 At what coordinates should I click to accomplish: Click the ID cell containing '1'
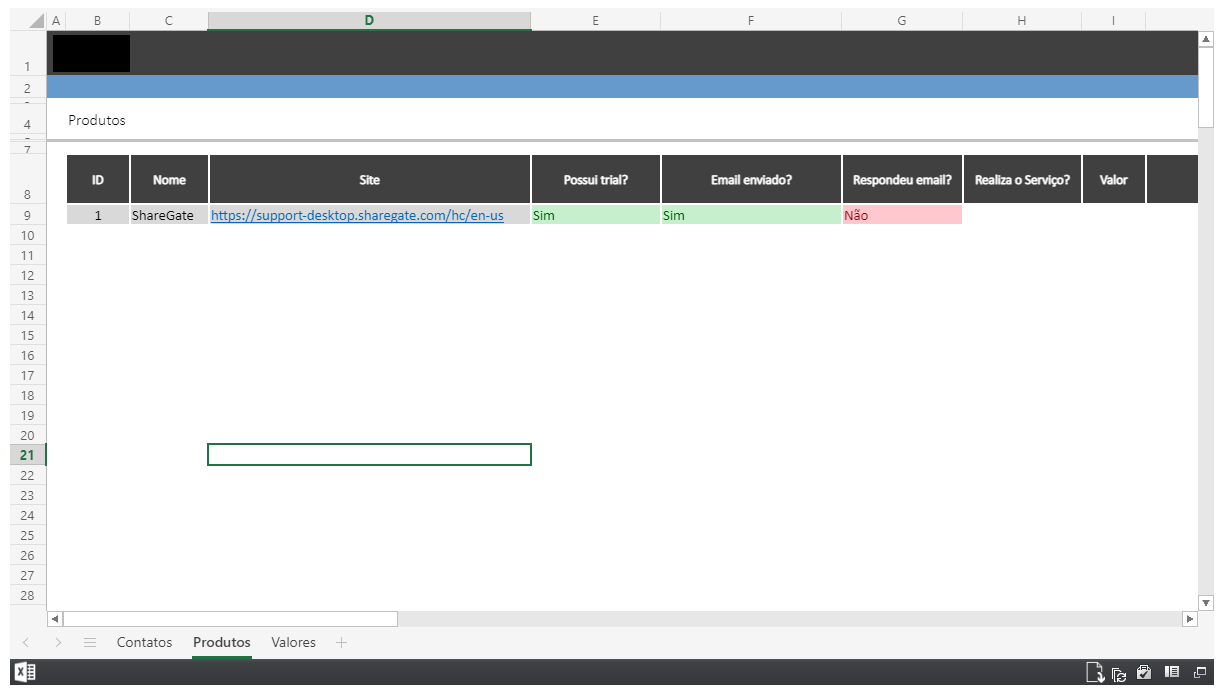[x=98, y=215]
